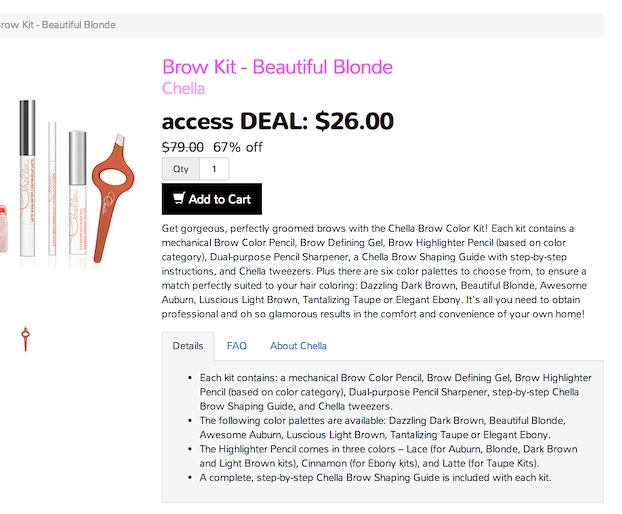Screen dimensions: 622x514
Task: Click the 67% off discount text
Action: point(238,147)
